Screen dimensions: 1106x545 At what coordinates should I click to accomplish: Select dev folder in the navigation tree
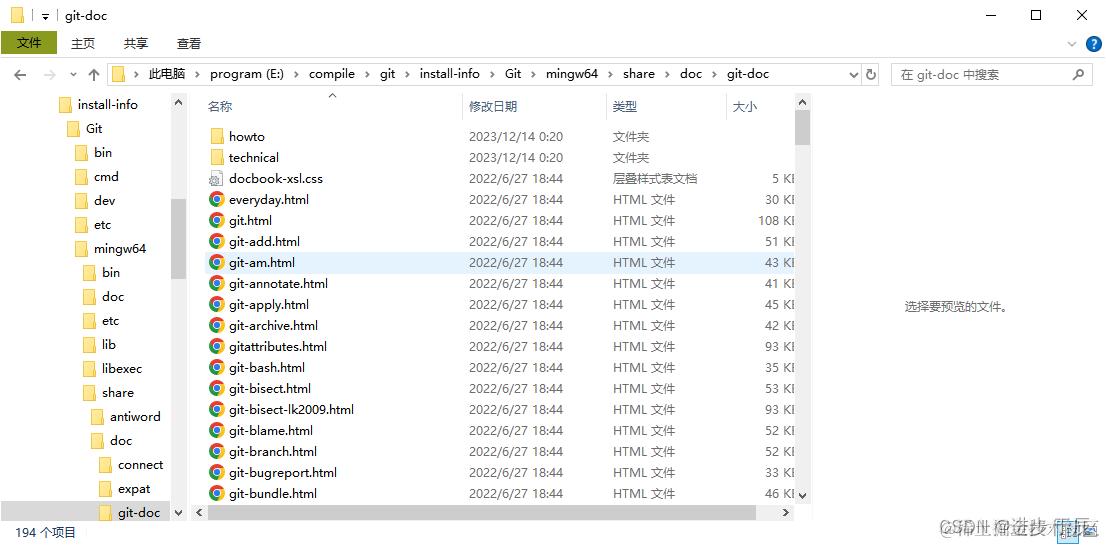click(104, 200)
